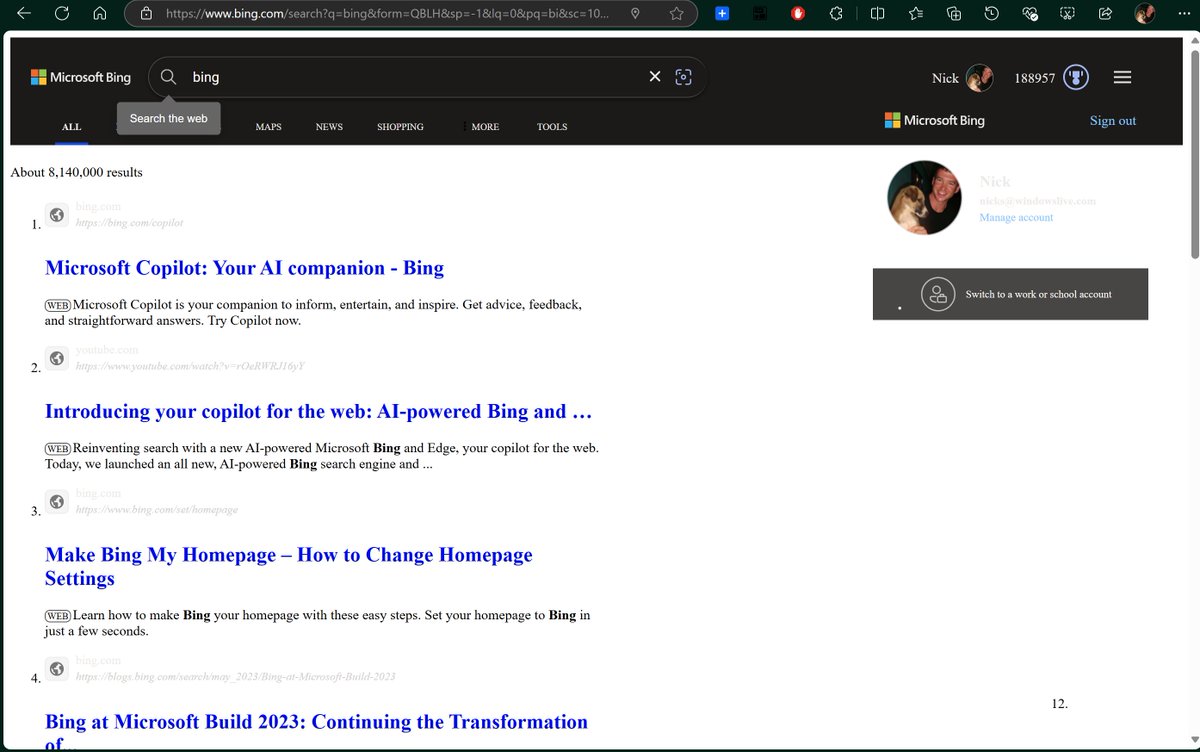The height and width of the screenshot is (752, 1200).
Task: Click the youtube.com watch URL under result 2
Action: (x=189, y=366)
